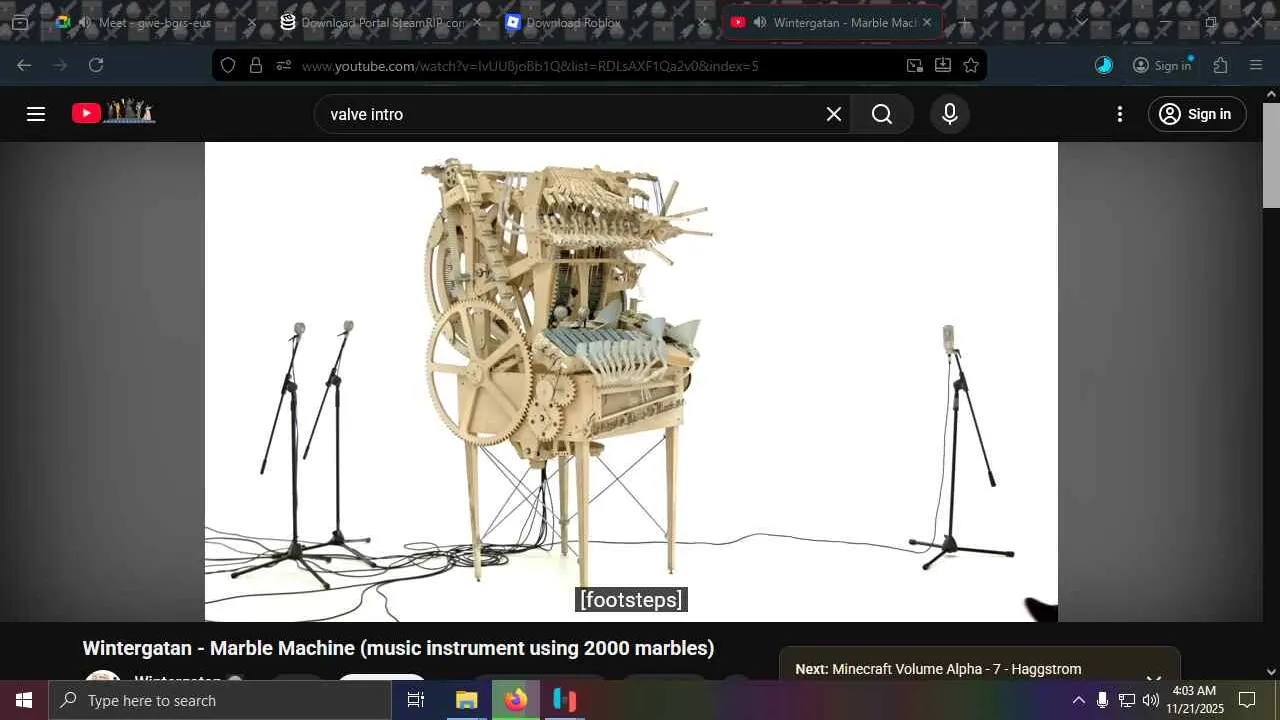The image size is (1280, 720).
Task: Click the Windows taskbar search box
Action: pos(220,700)
